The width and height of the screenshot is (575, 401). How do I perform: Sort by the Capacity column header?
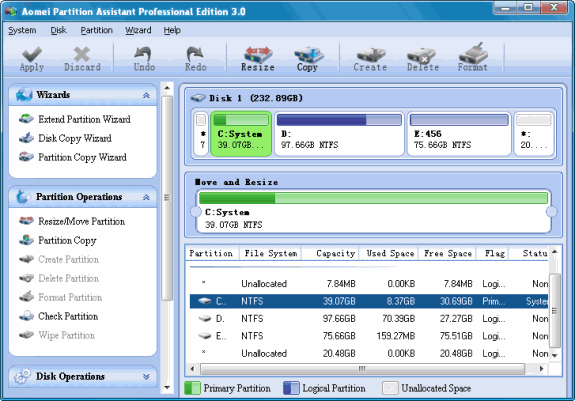point(330,253)
